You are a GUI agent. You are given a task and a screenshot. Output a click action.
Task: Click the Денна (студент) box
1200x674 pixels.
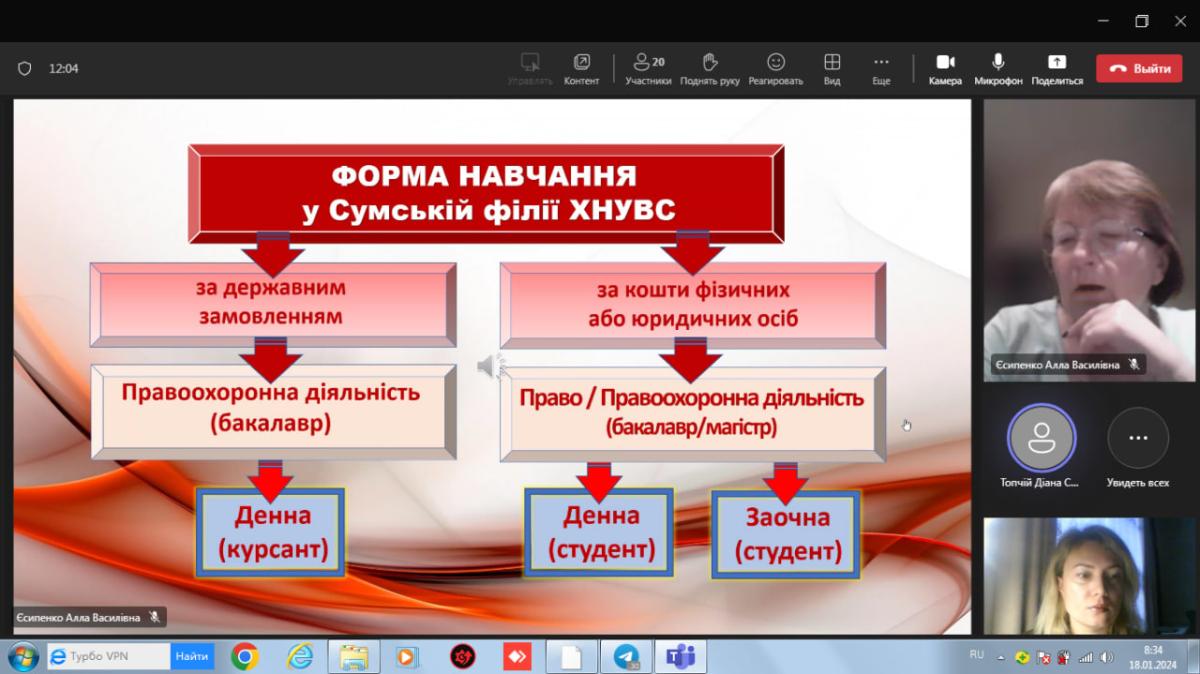601,532
